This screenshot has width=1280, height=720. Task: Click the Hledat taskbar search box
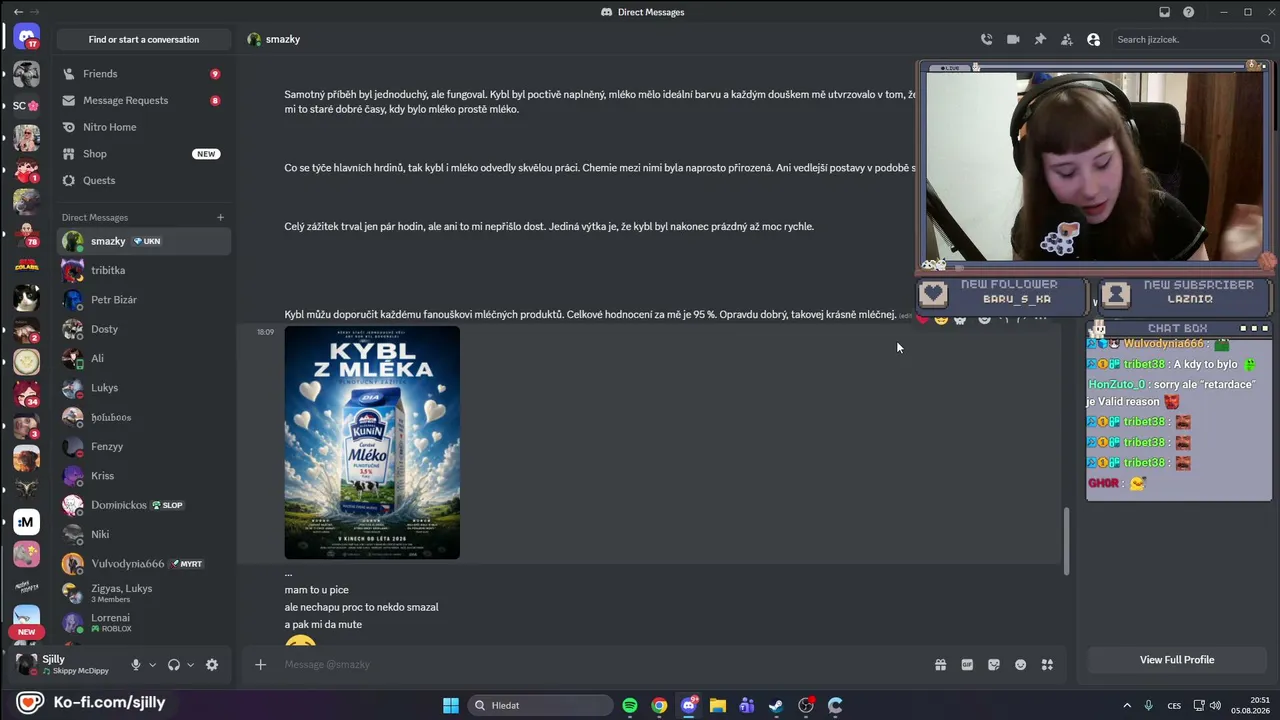click(x=540, y=705)
